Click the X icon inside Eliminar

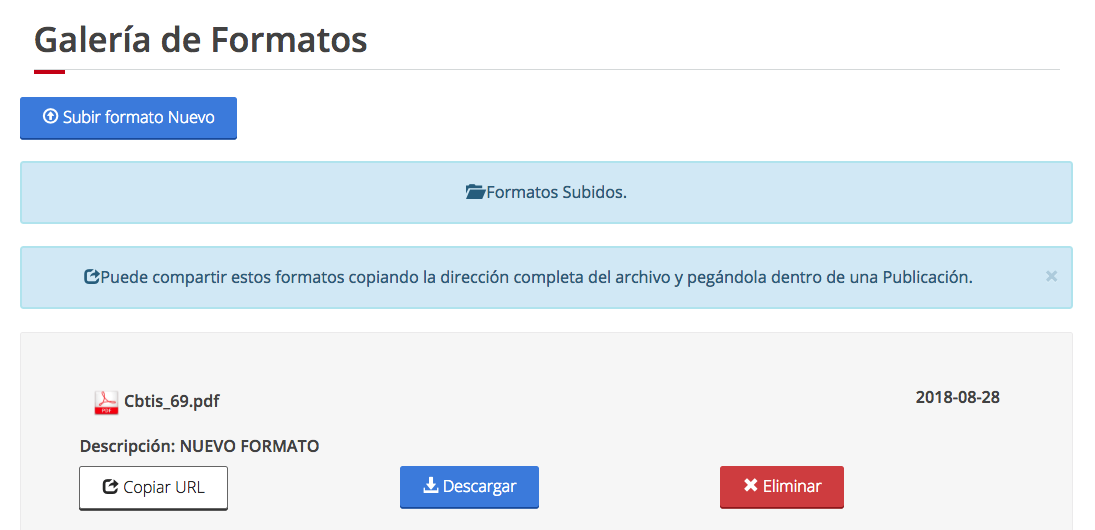[751, 486]
